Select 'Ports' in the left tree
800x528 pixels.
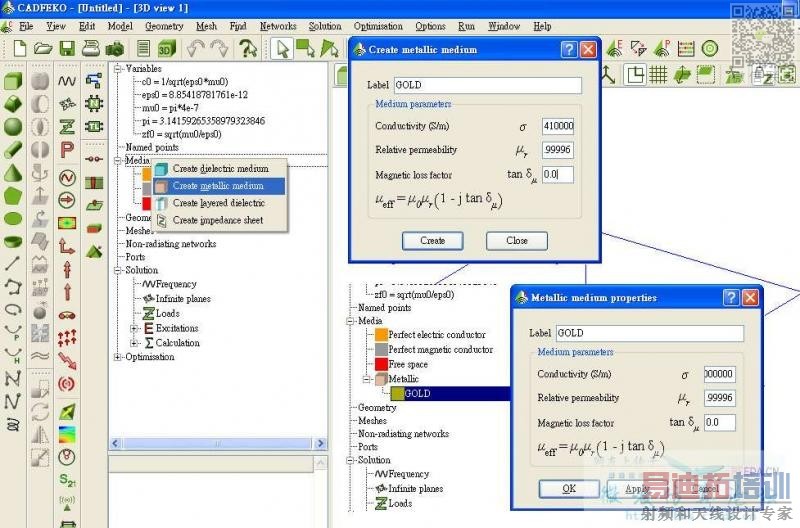tap(135, 257)
